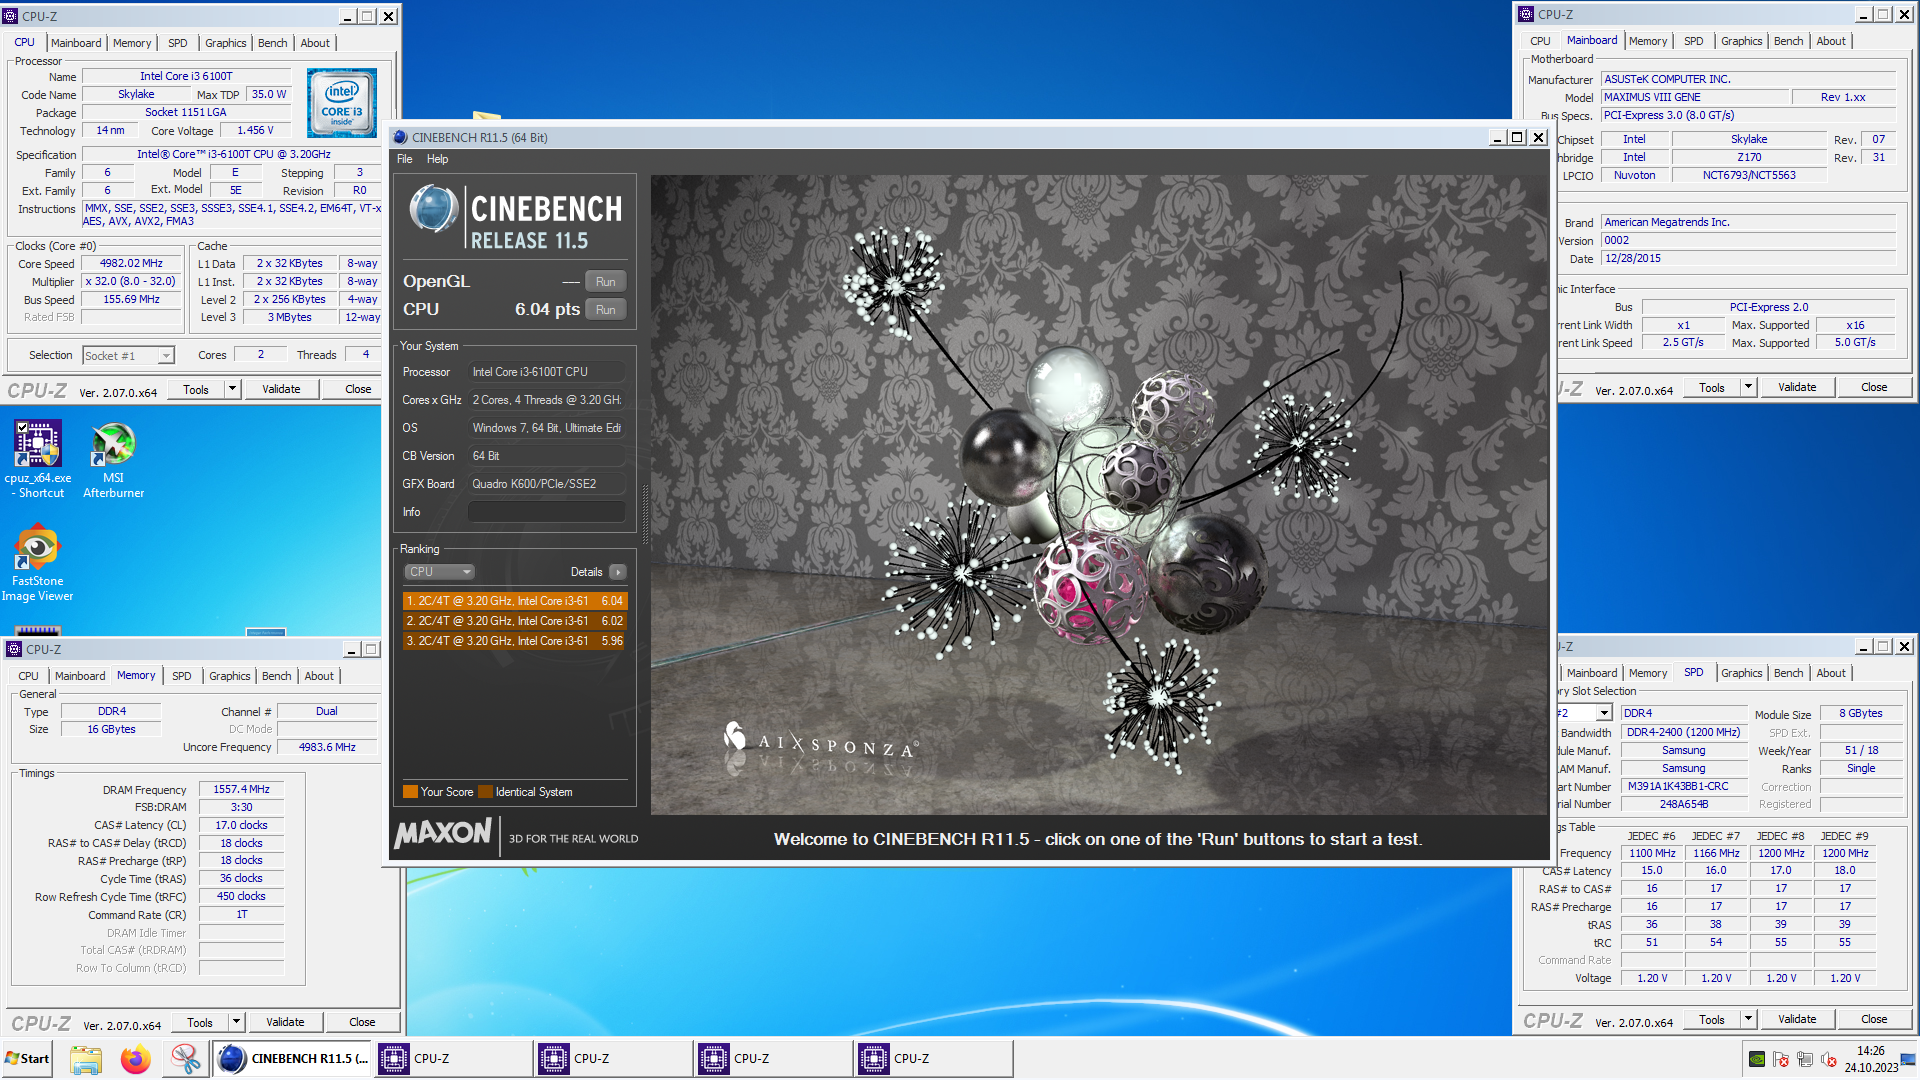The image size is (1920, 1080).
Task: Select ranking row one with score 6.04
Action: (x=515, y=601)
